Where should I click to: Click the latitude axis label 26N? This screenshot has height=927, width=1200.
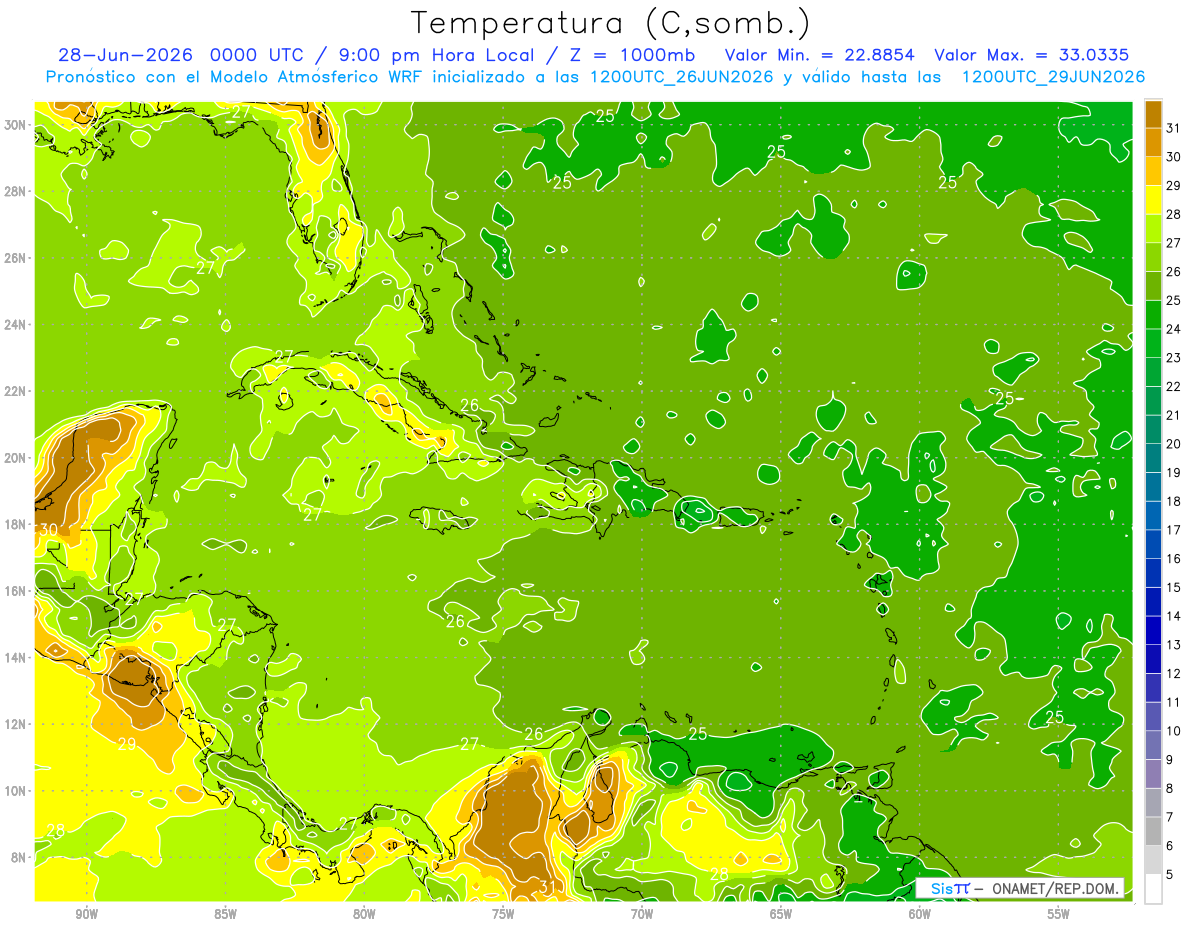[17, 258]
